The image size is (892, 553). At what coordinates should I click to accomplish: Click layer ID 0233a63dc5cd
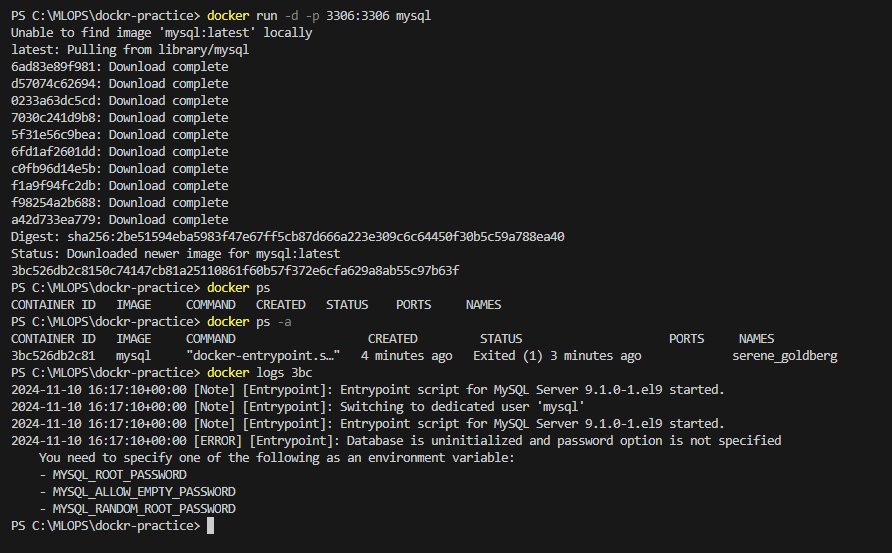(53, 101)
